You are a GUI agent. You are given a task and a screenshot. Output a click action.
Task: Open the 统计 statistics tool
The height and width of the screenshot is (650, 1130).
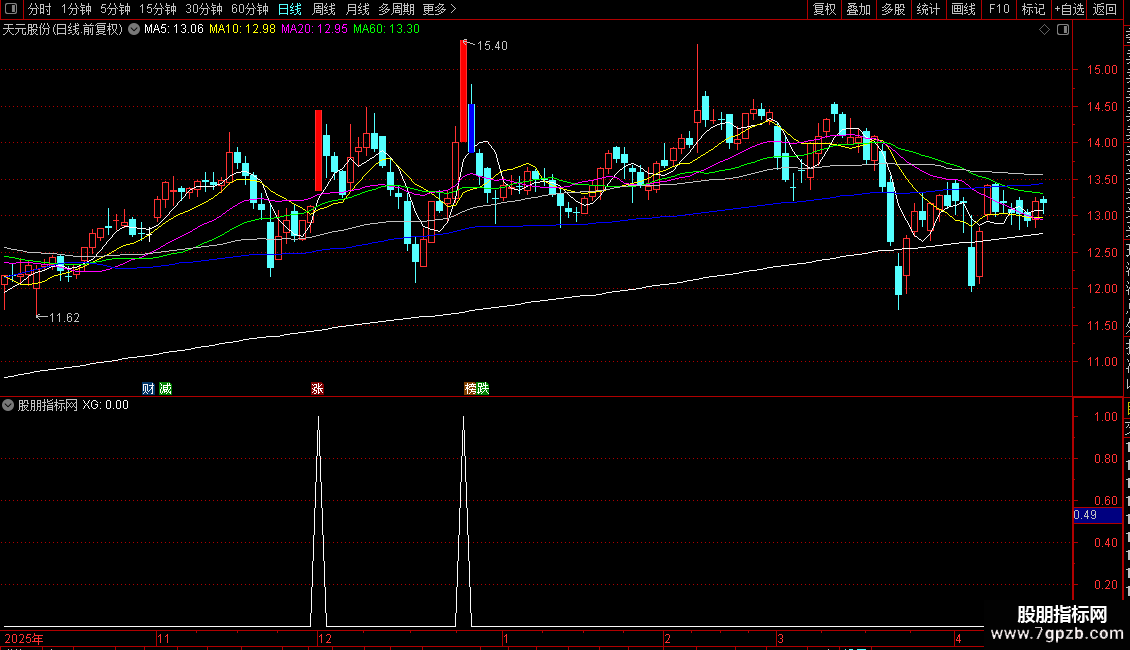click(928, 9)
